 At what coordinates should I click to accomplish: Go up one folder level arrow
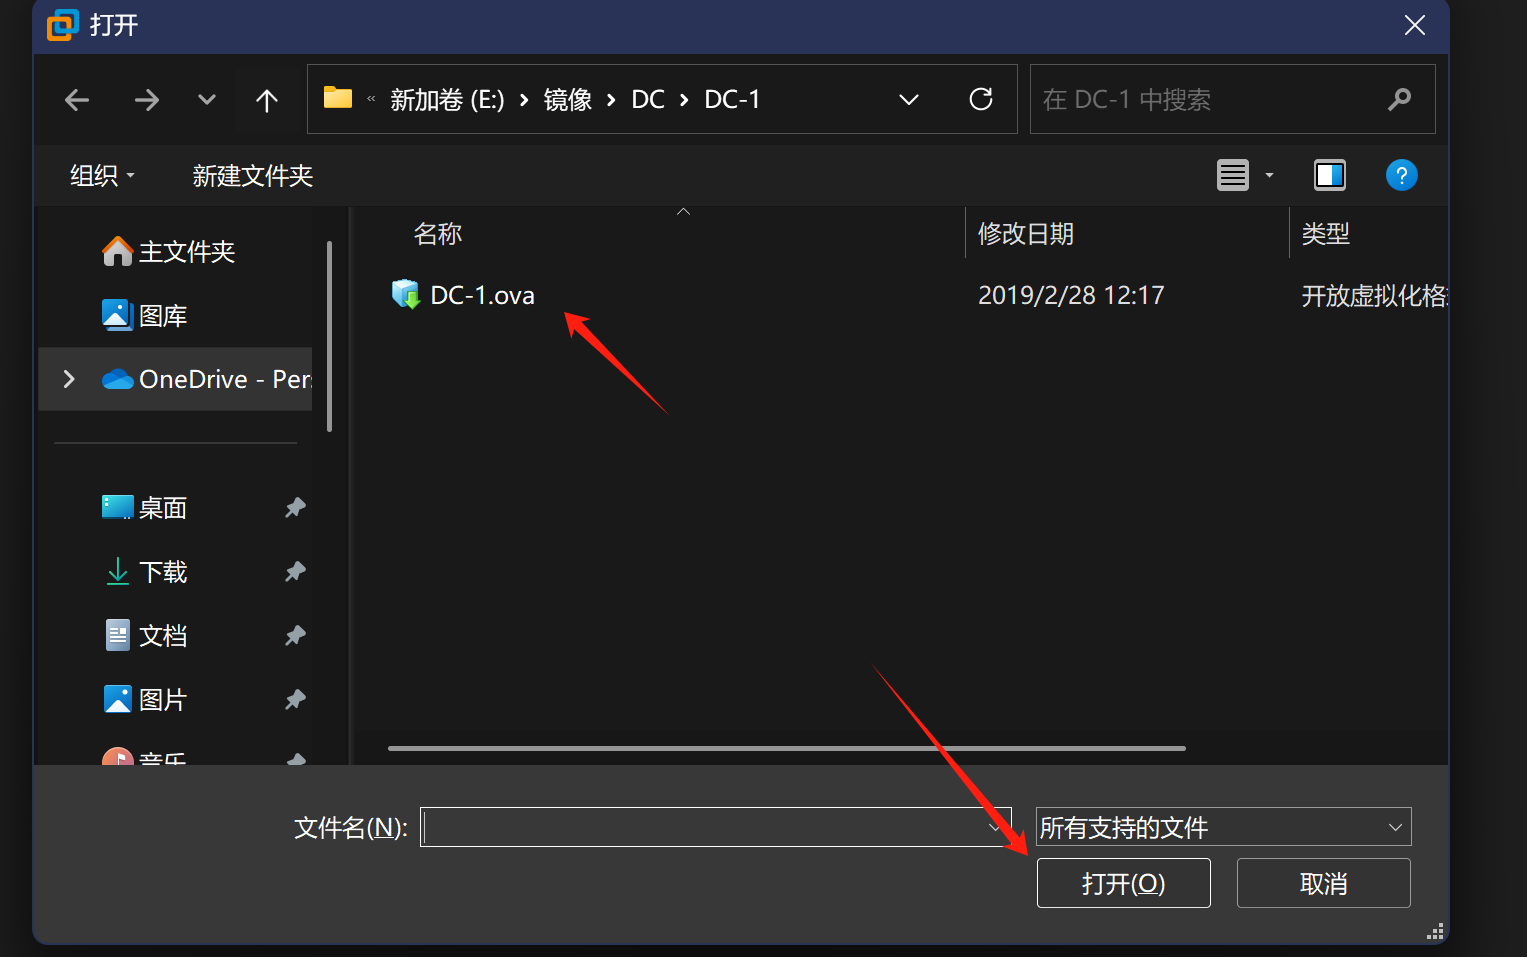click(x=266, y=100)
